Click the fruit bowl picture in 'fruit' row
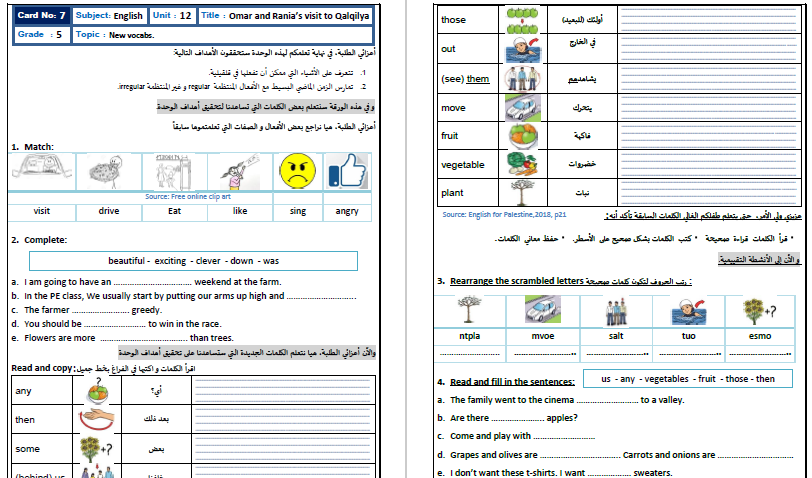Screen dimensions: 812x478 pyautogui.click(x=523, y=136)
